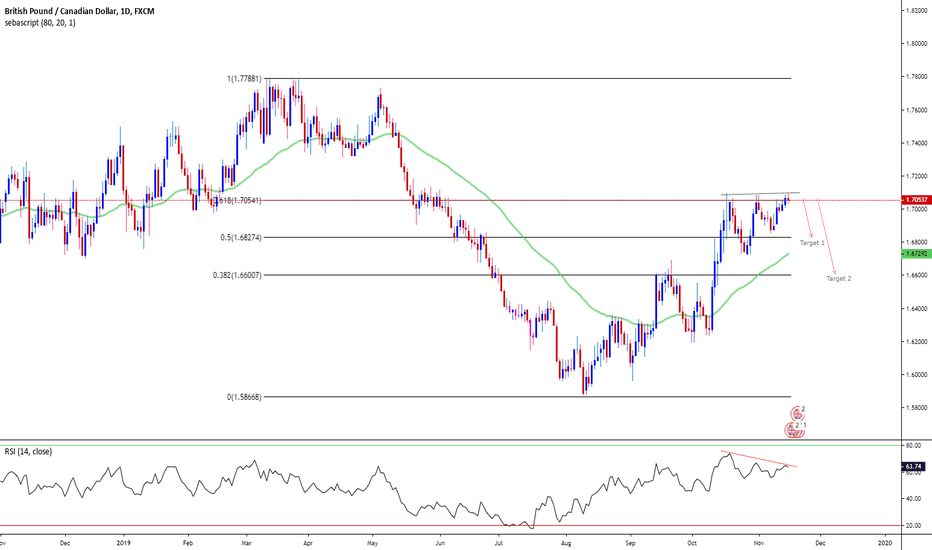Viewport: 932px width, 550px height.
Task: Select the Target 1 text label
Action: 812,243
